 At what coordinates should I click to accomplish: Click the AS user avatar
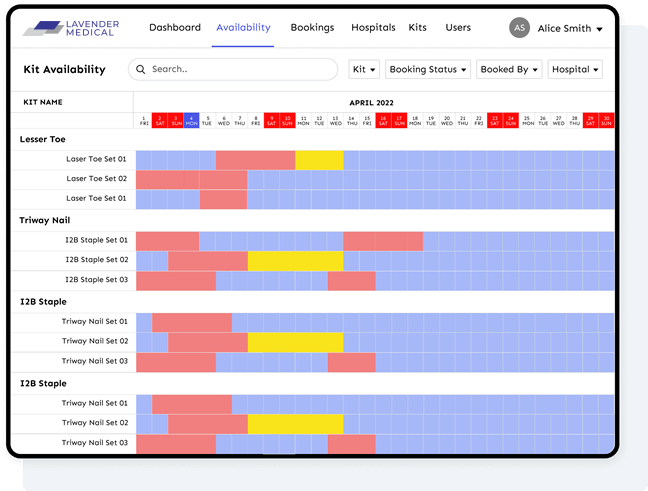[519, 28]
